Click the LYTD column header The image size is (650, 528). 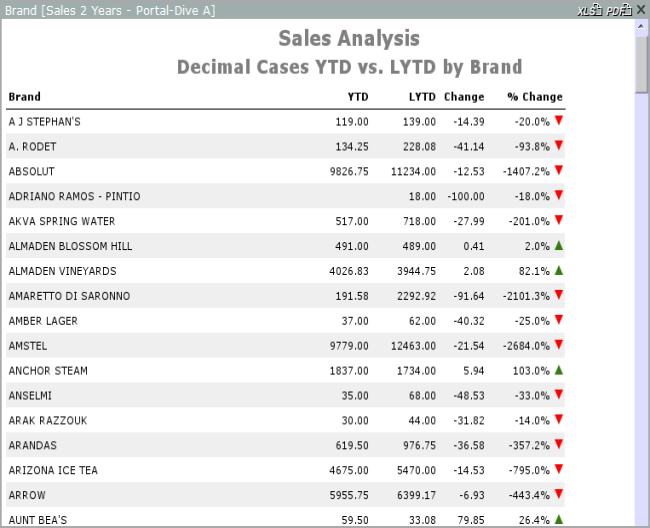(422, 97)
